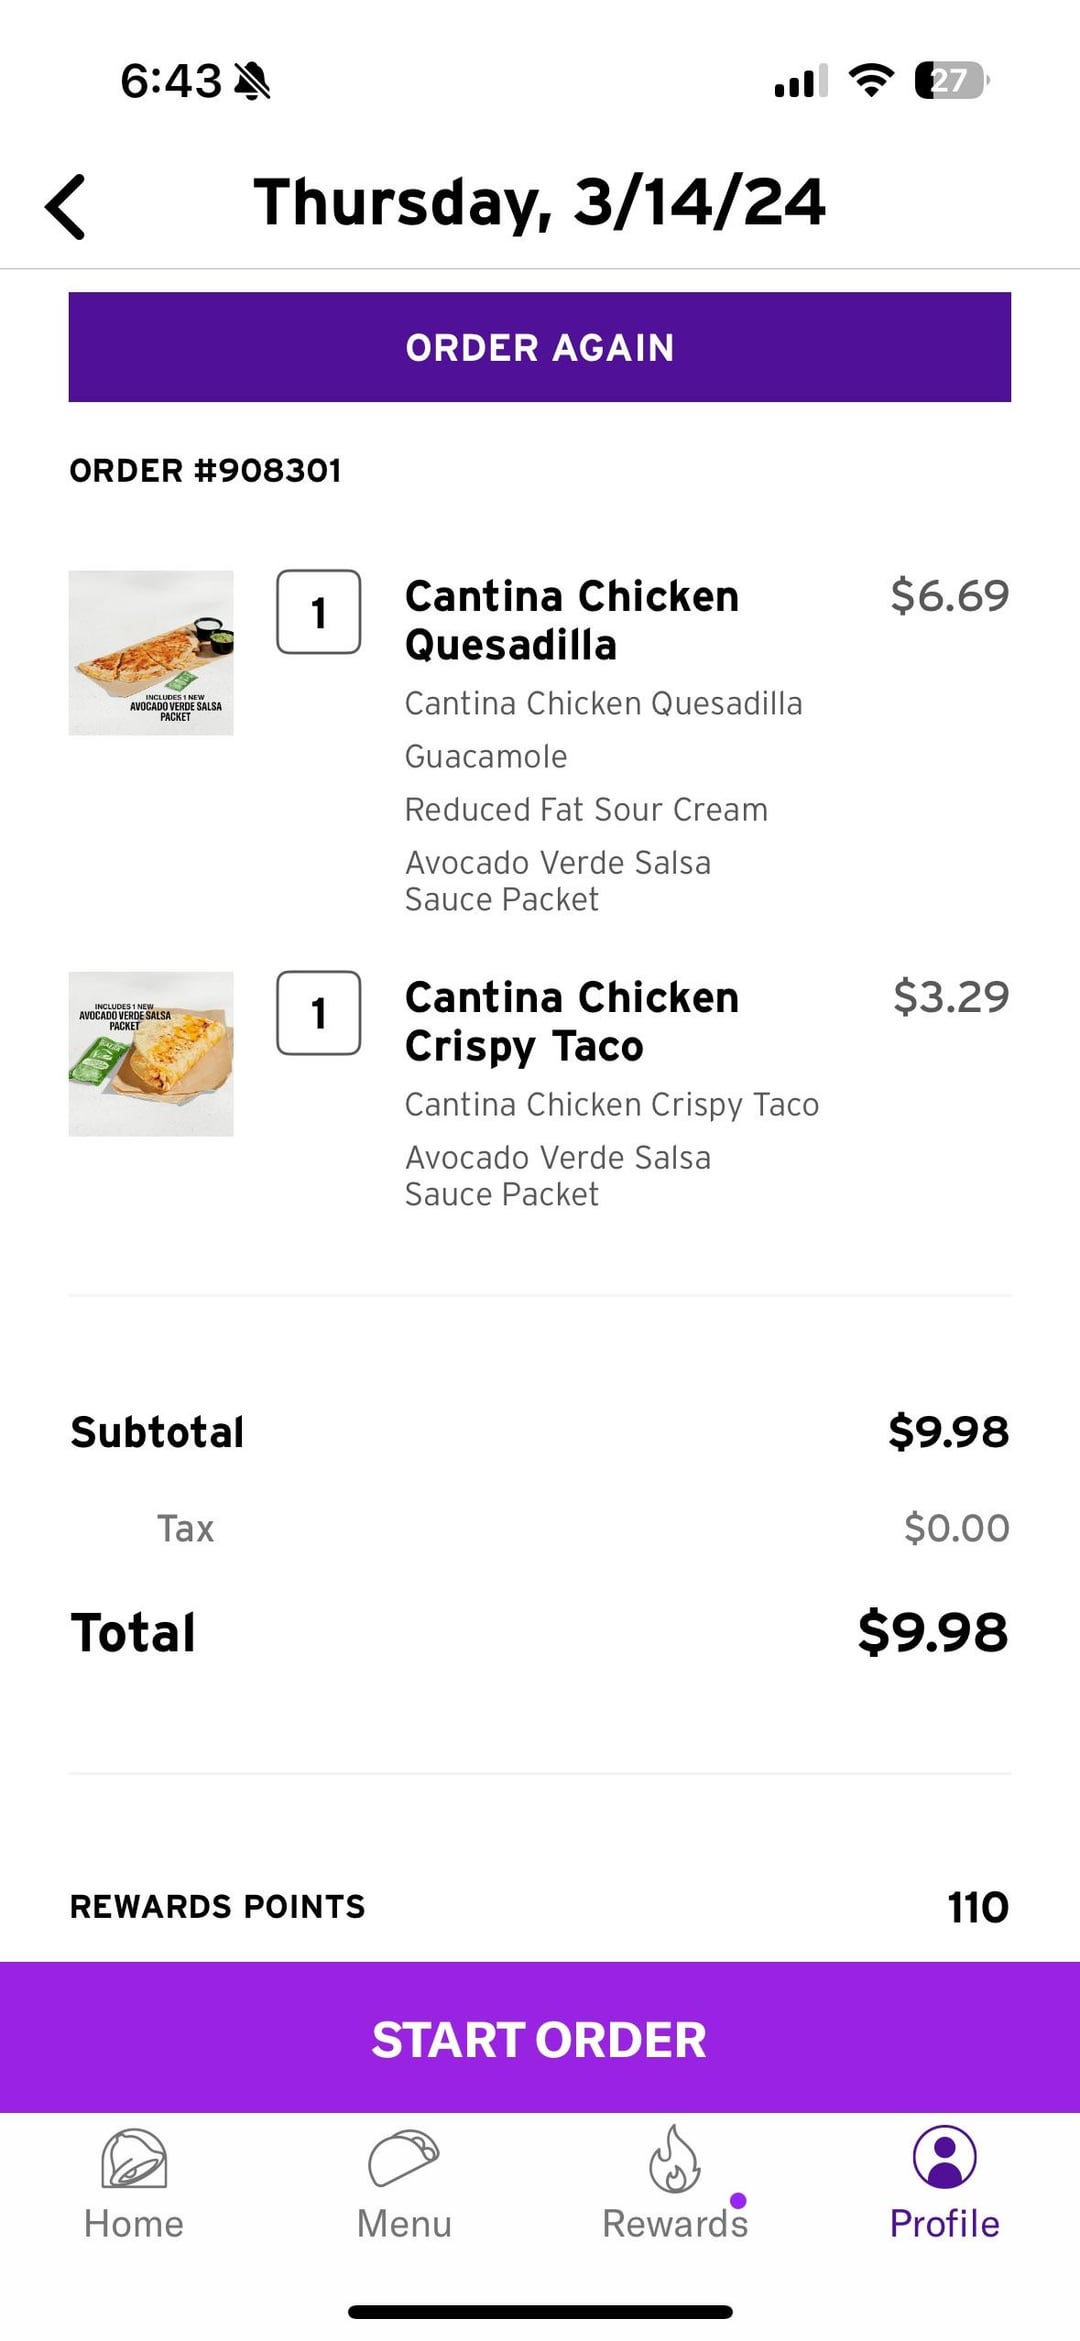The width and height of the screenshot is (1080, 2341).
Task: Tap the battery level indicator
Action: [951, 80]
